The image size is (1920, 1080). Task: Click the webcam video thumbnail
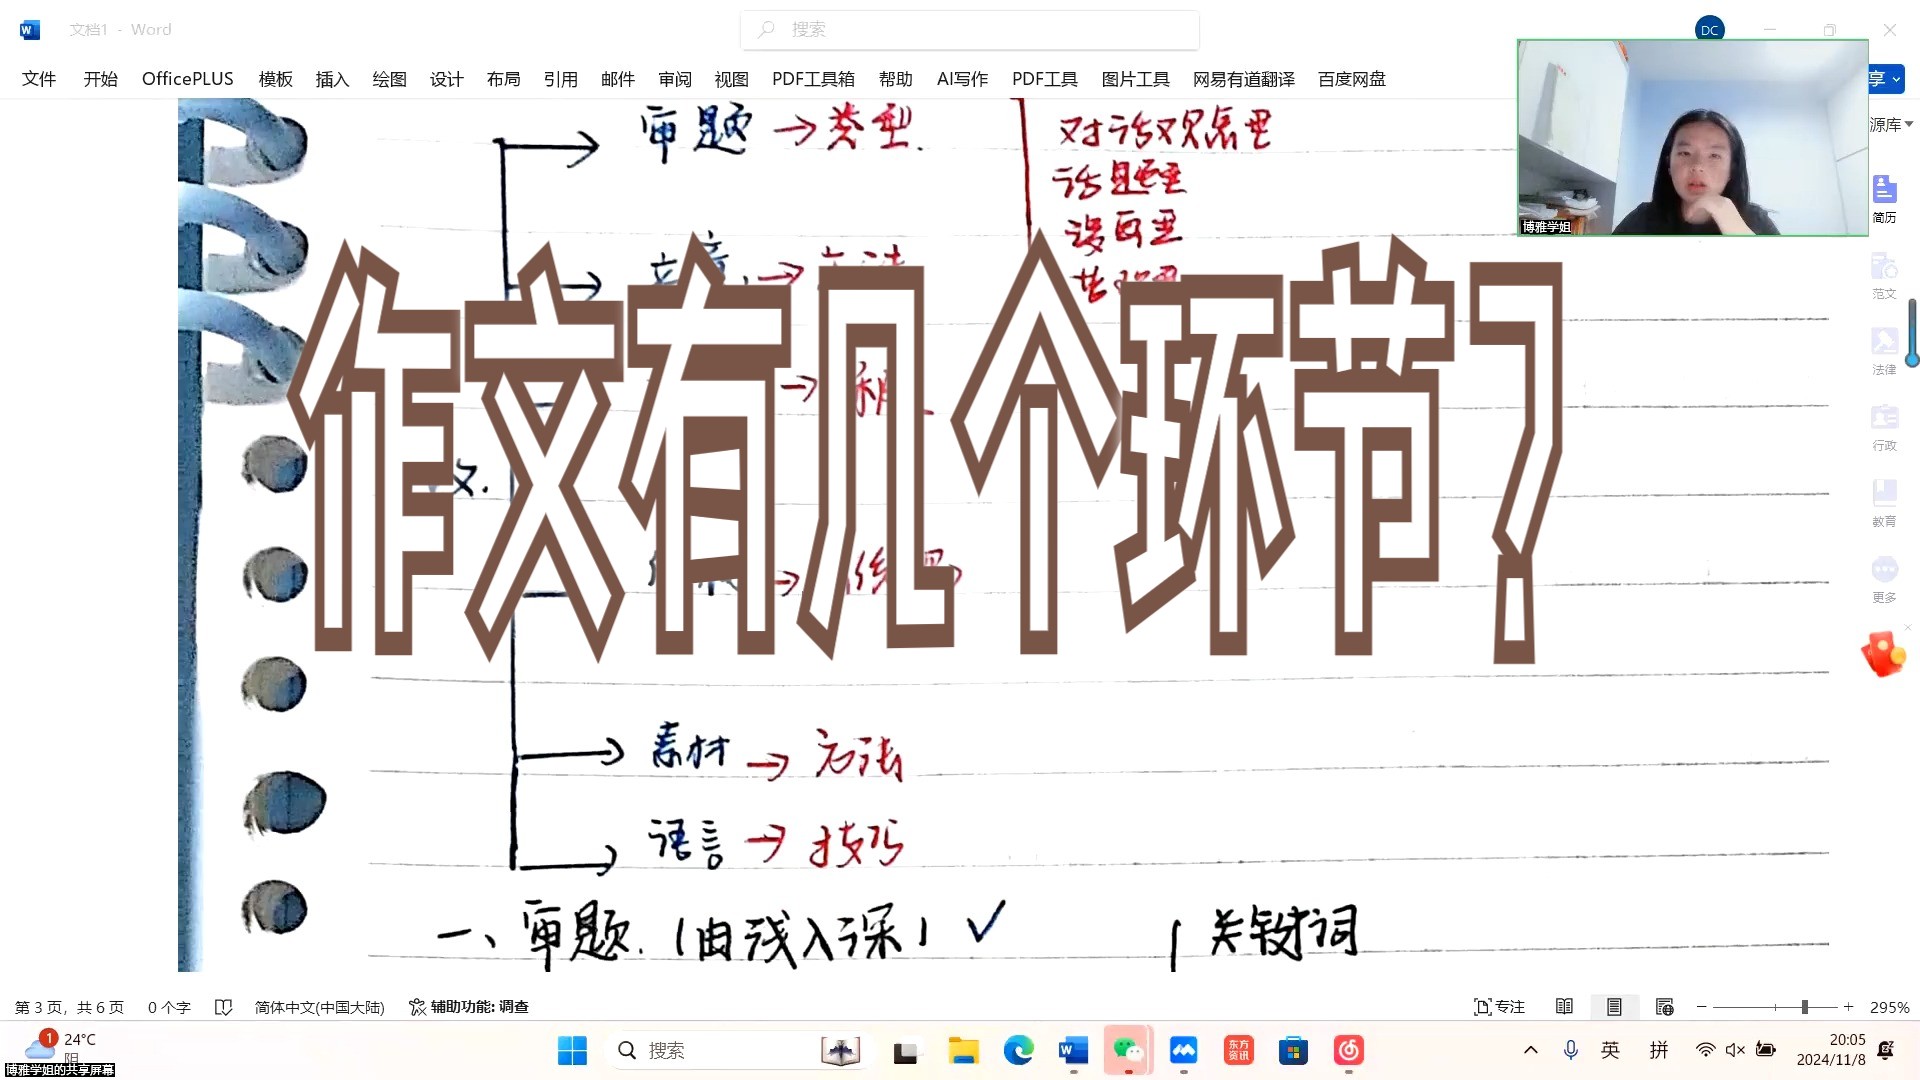click(1692, 138)
